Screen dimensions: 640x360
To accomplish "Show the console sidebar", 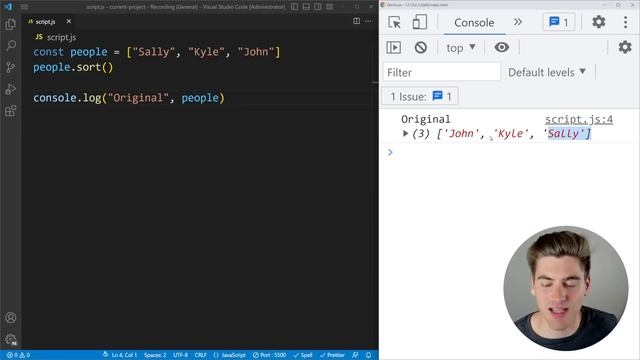I will click(393, 48).
